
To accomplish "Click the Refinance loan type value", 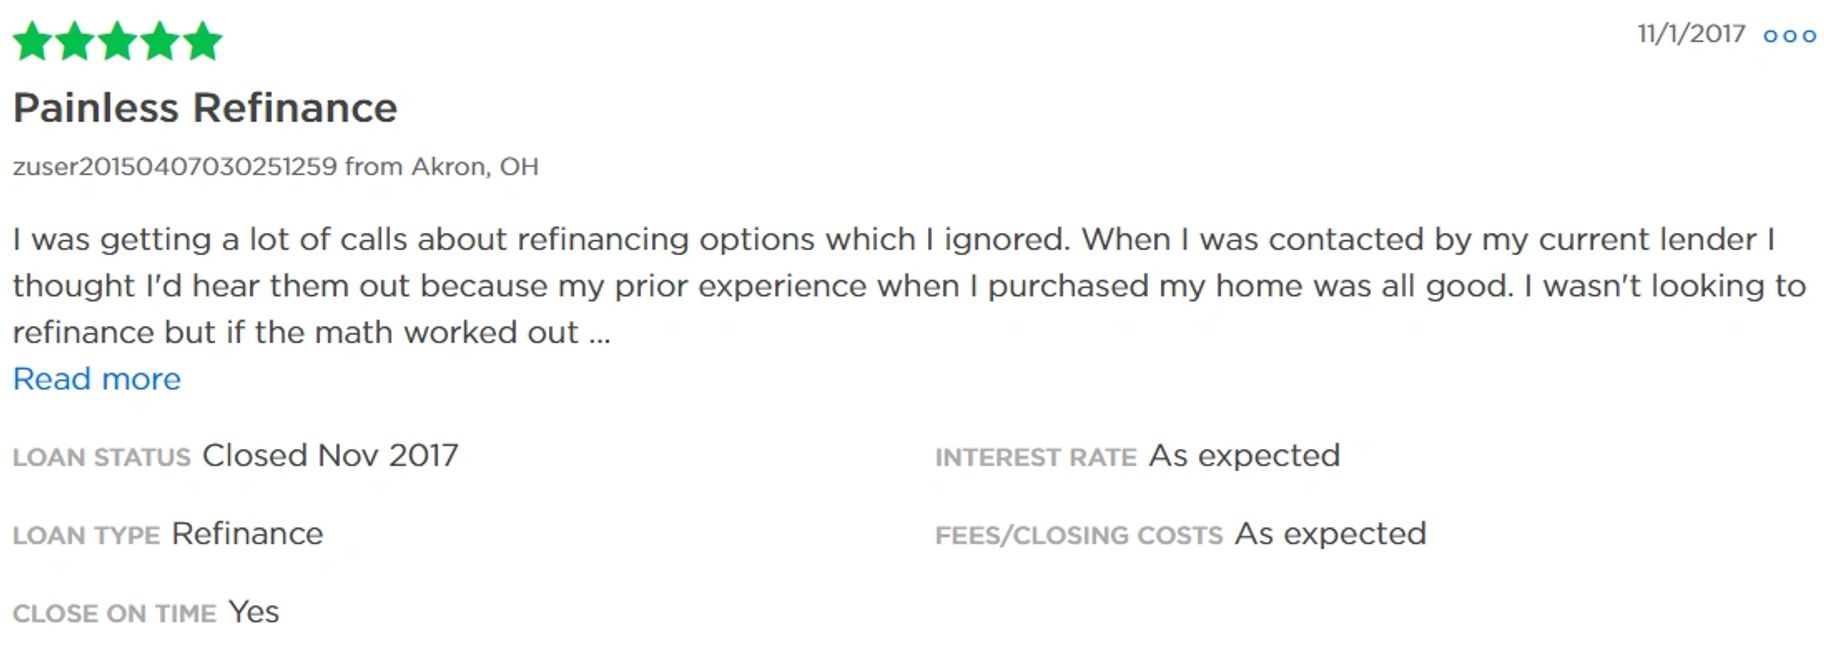I will click(x=247, y=533).
